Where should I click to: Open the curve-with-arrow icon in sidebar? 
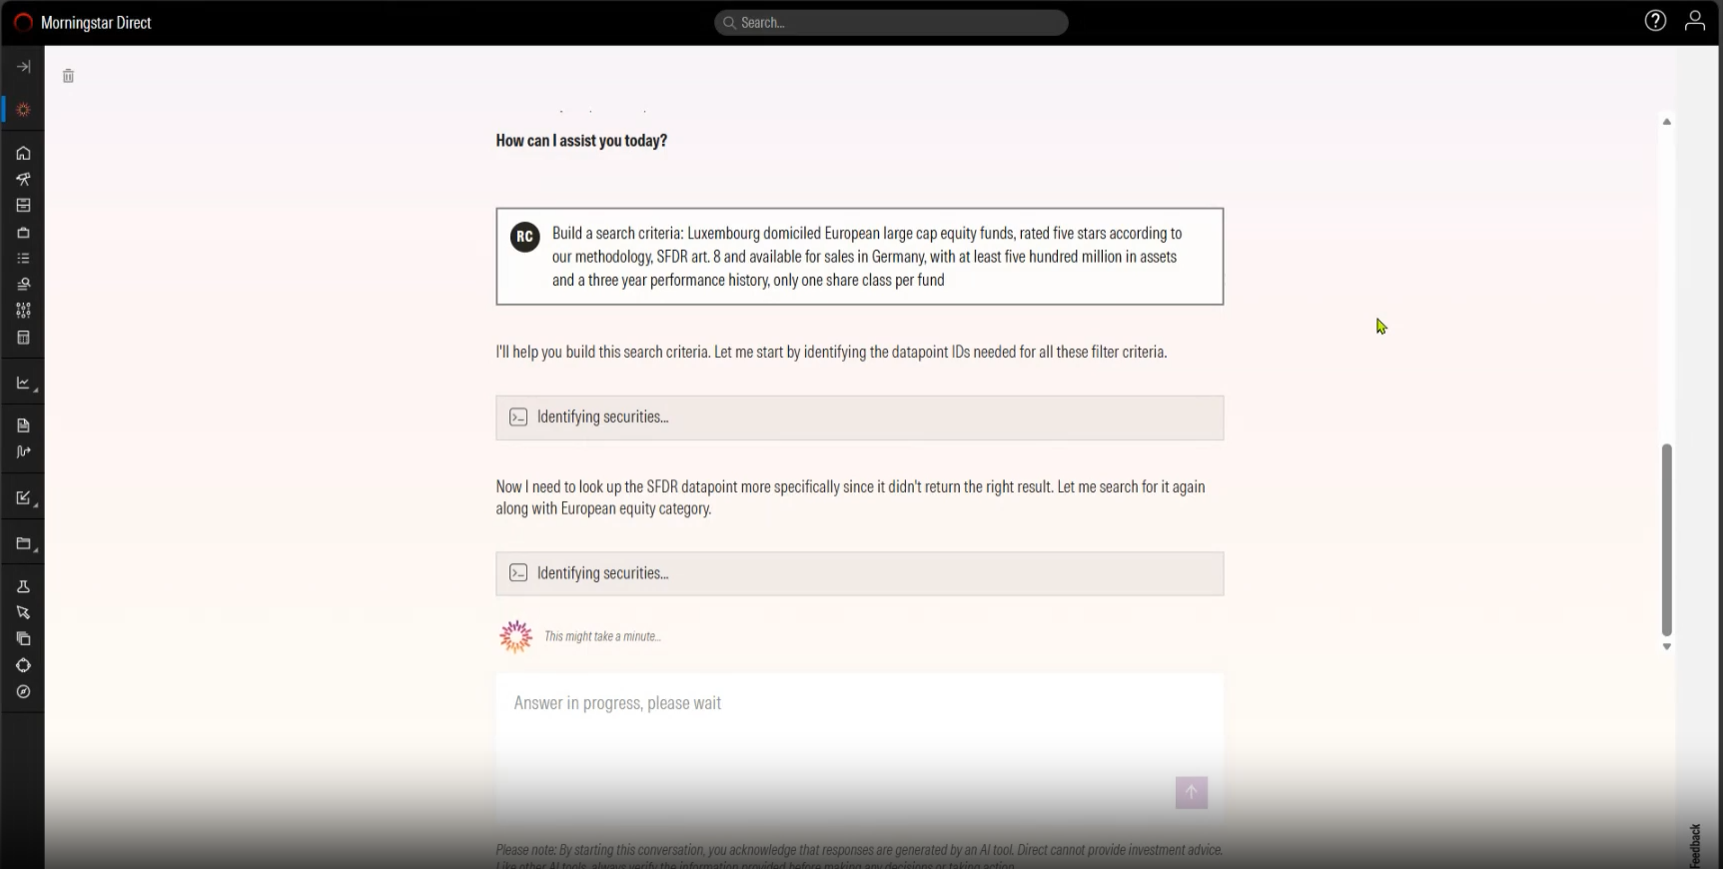[23, 452]
